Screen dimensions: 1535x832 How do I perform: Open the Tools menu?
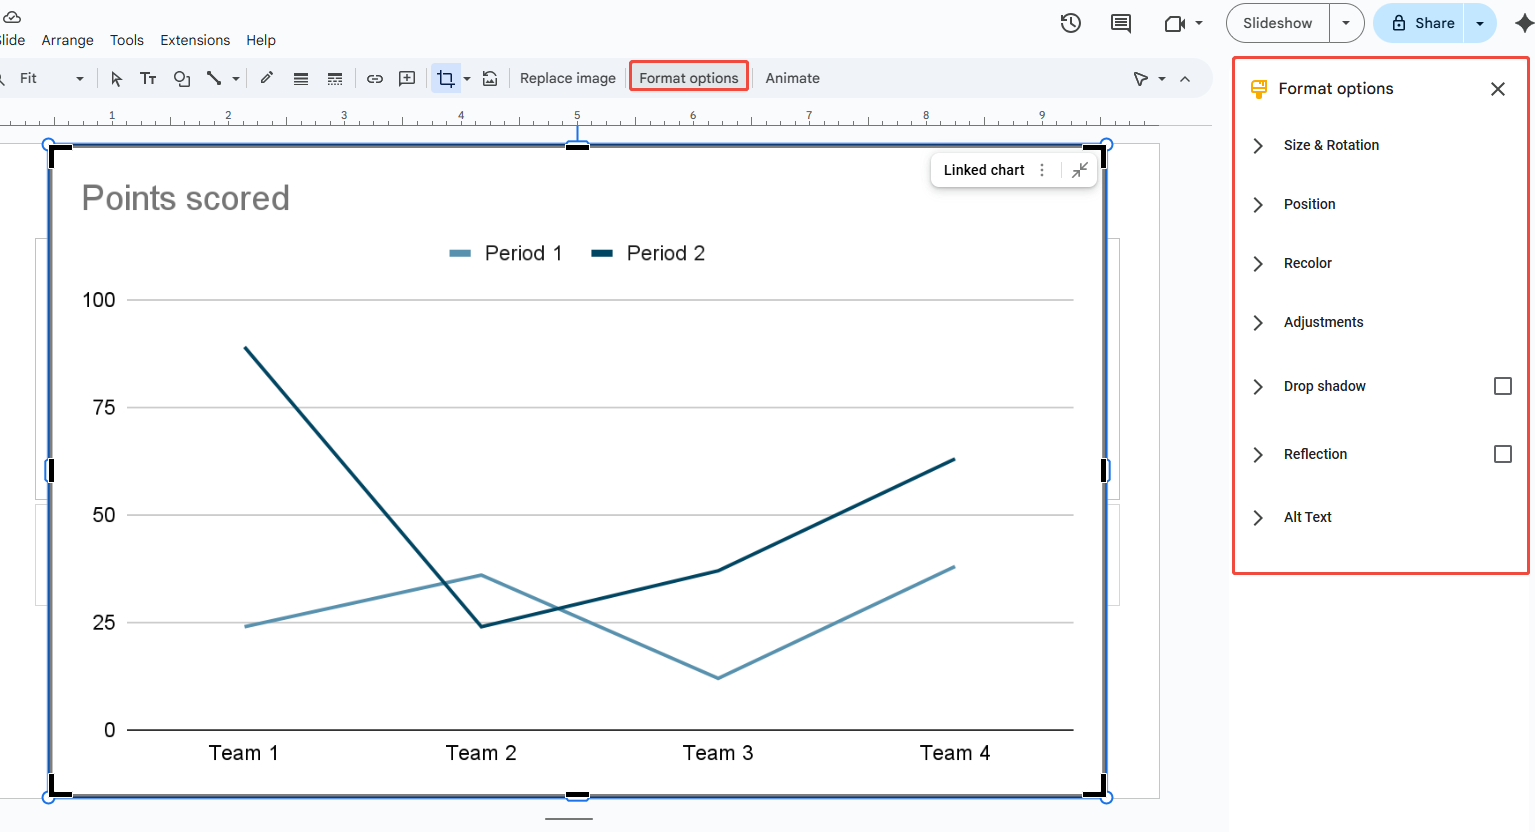click(126, 40)
